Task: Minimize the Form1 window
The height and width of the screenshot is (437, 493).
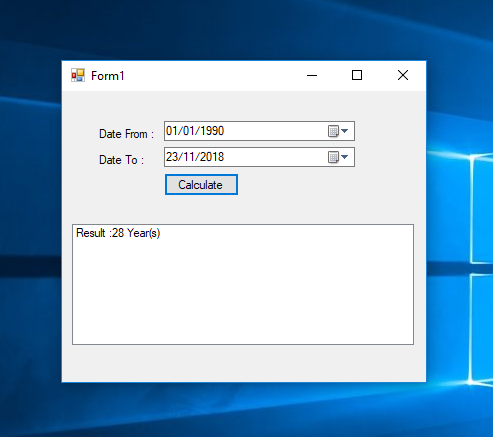Action: click(x=312, y=75)
